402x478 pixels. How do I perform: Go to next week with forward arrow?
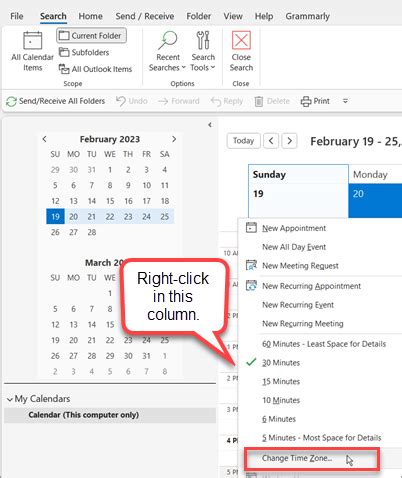(x=289, y=141)
